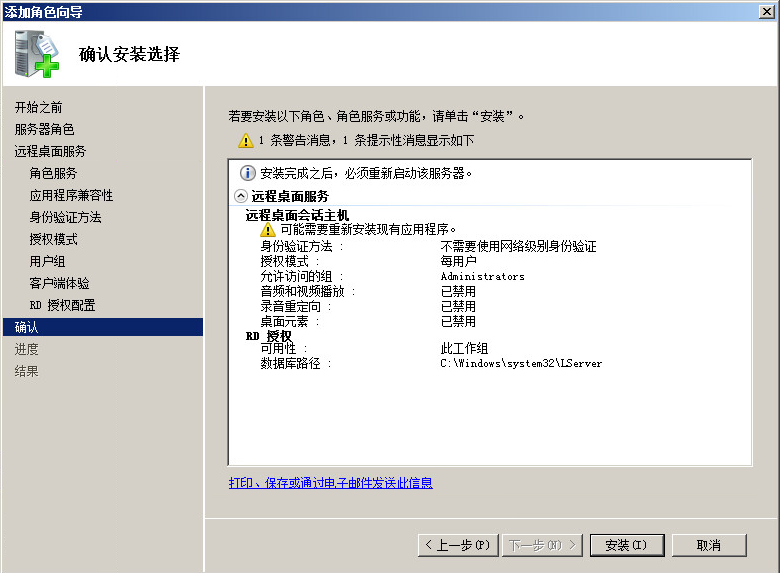The image size is (780, 573).
Task: Select 角色服务 step in sidebar
Action: click(53, 173)
